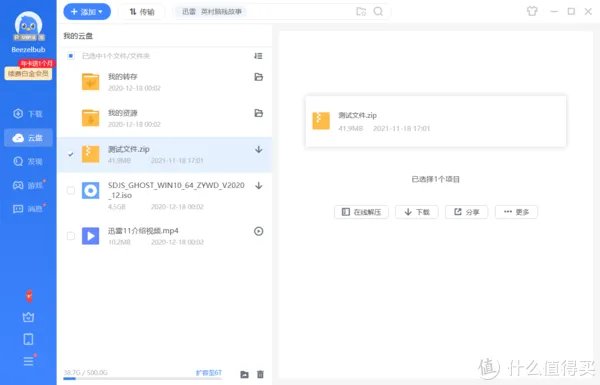Click the Beezelbub username
The height and width of the screenshot is (385, 600).
click(x=28, y=49)
